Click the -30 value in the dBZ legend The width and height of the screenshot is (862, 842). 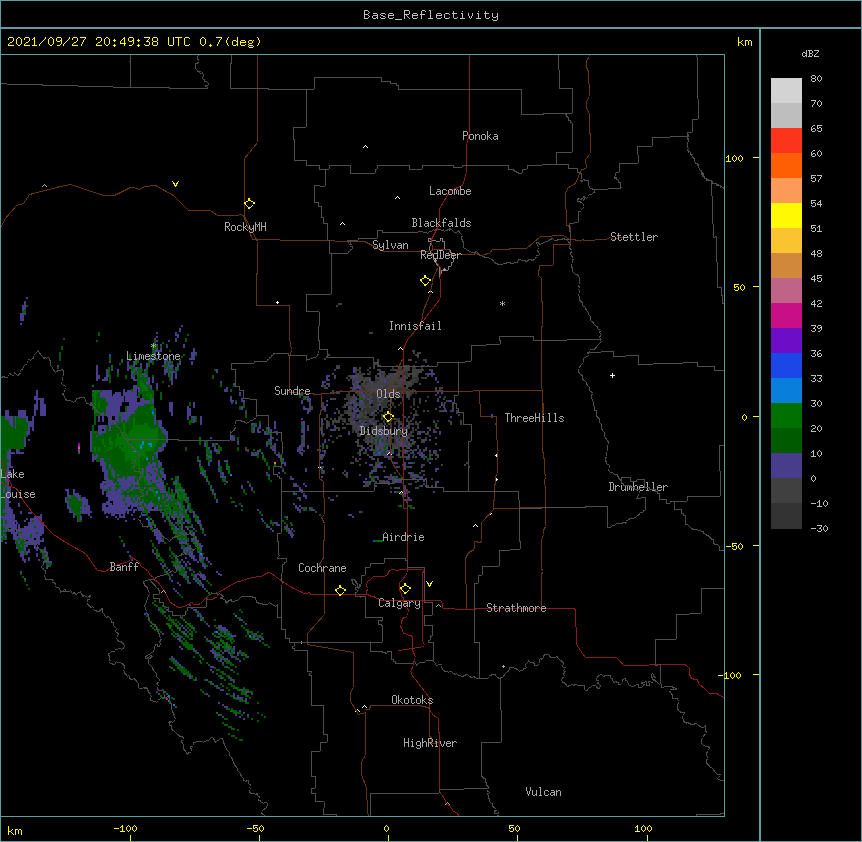click(819, 528)
